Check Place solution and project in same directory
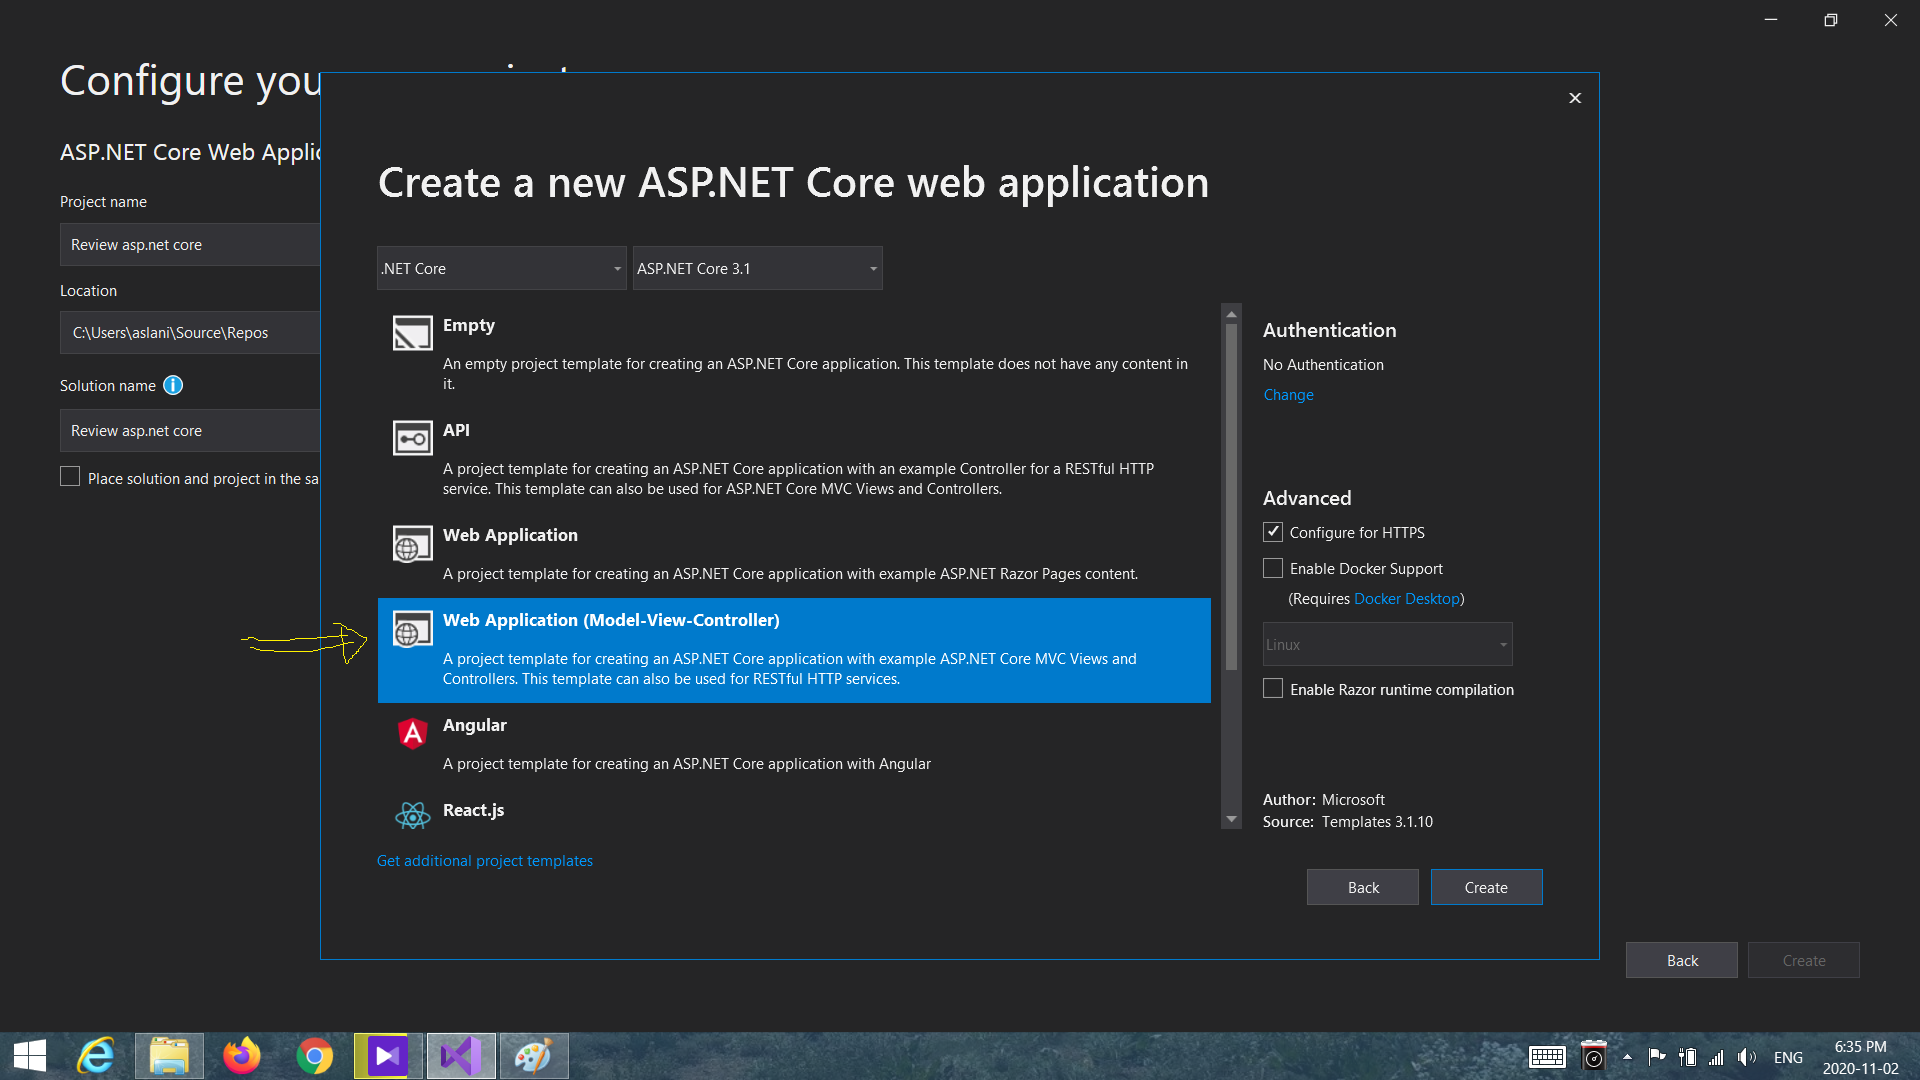The width and height of the screenshot is (1920, 1080). point(70,477)
